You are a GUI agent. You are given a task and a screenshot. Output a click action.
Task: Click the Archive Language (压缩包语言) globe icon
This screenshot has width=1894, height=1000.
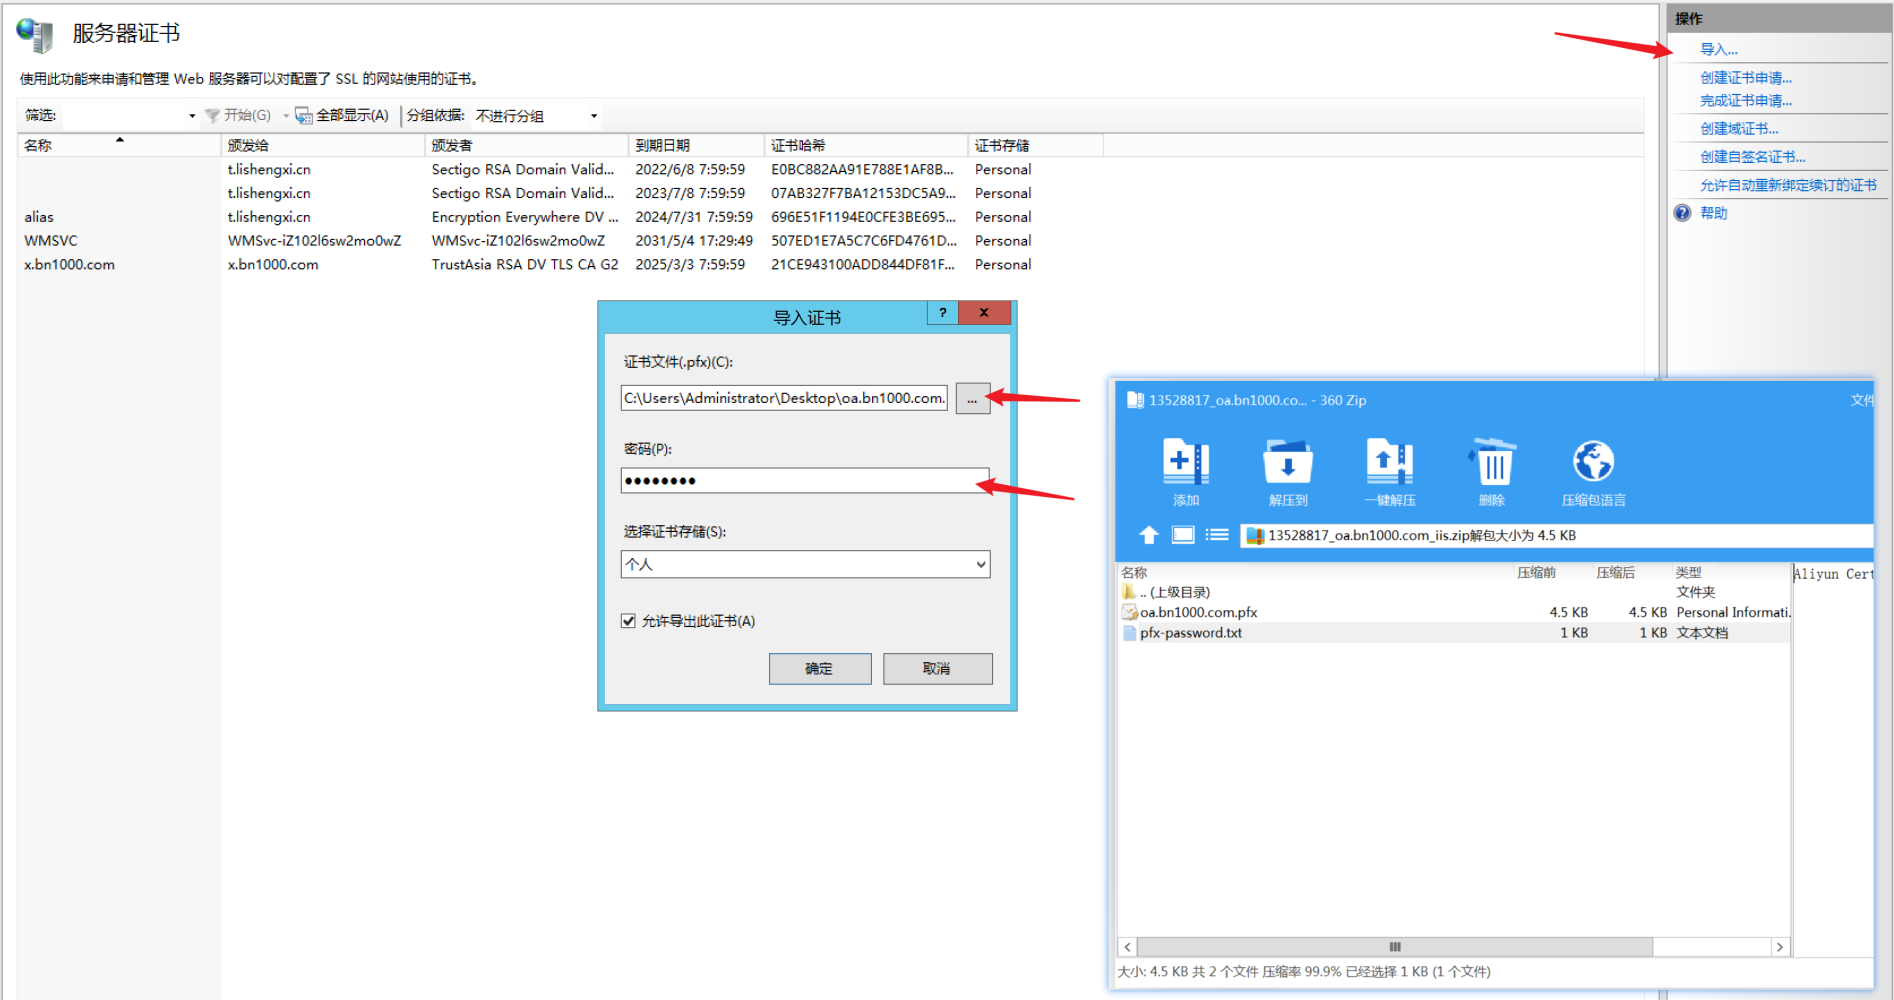[x=1593, y=462]
